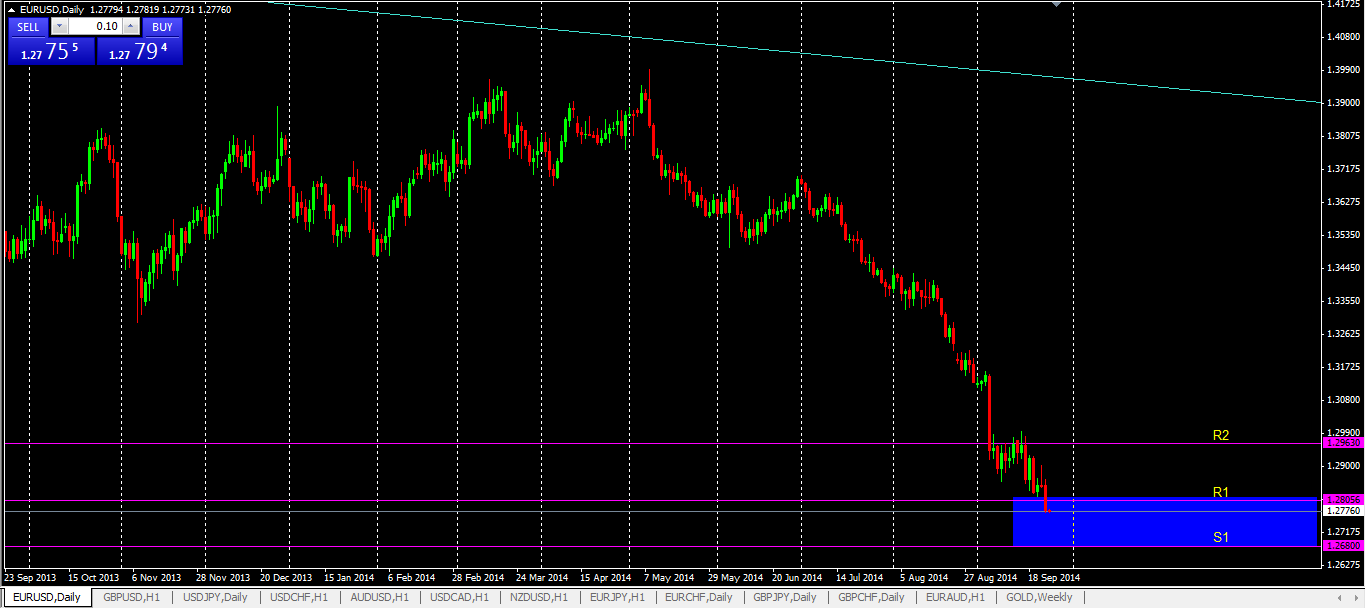This screenshot has width=1365, height=609.
Task: Click the 28 Feb 2014 date label
Action: [477, 577]
